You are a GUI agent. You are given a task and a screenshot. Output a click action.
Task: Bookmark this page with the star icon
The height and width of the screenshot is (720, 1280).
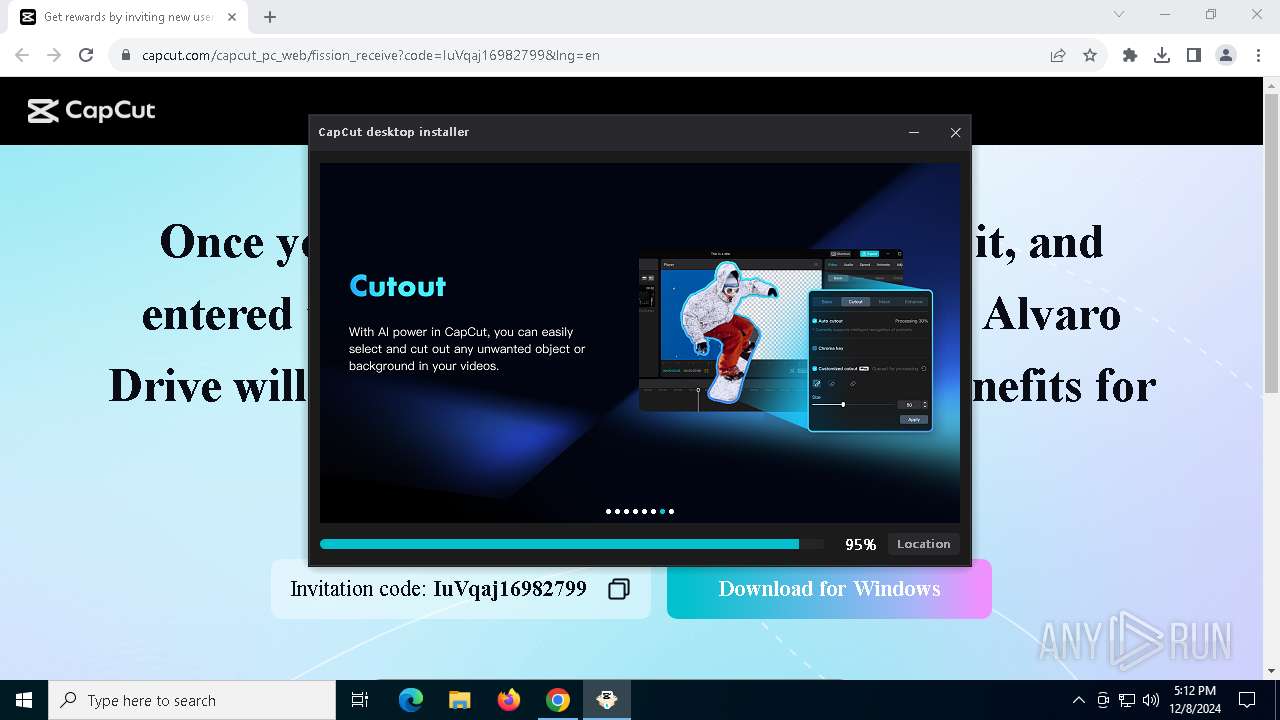point(1090,55)
